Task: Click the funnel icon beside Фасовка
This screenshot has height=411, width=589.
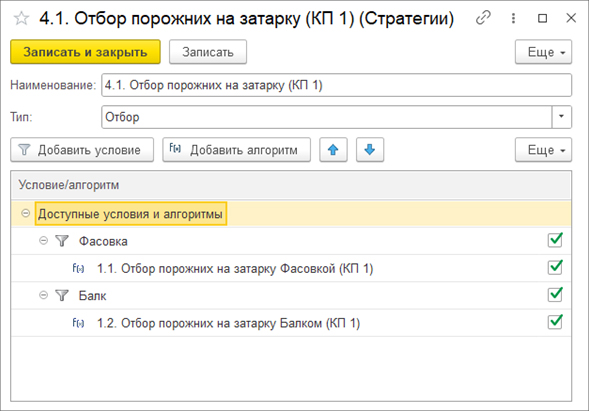Action: point(62,241)
